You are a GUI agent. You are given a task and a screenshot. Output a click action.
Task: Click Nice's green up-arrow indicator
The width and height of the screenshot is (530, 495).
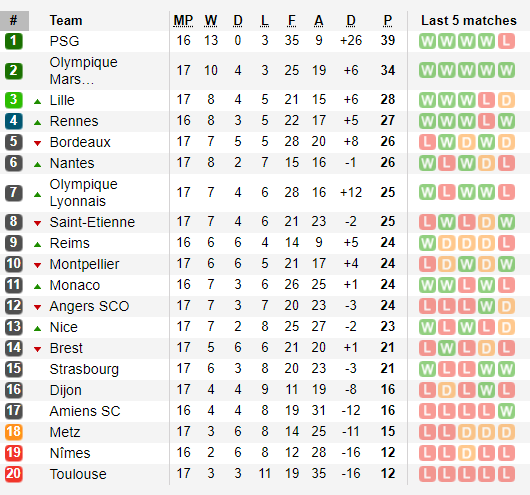(x=38, y=328)
